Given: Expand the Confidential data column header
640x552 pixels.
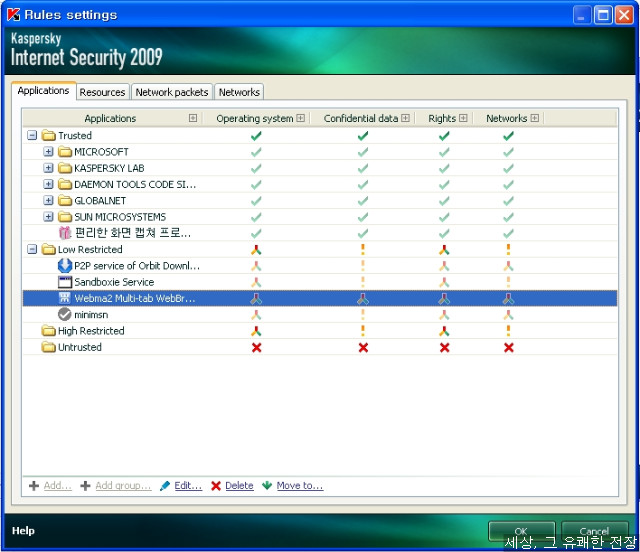Looking at the screenshot, I should coord(405,118).
